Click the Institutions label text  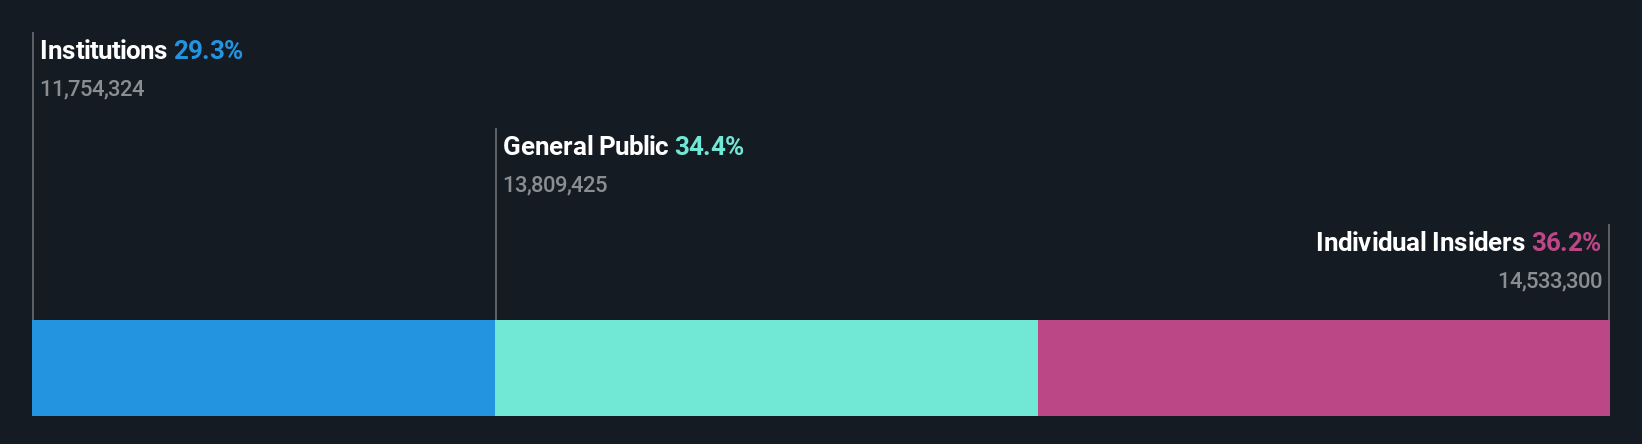(103, 50)
